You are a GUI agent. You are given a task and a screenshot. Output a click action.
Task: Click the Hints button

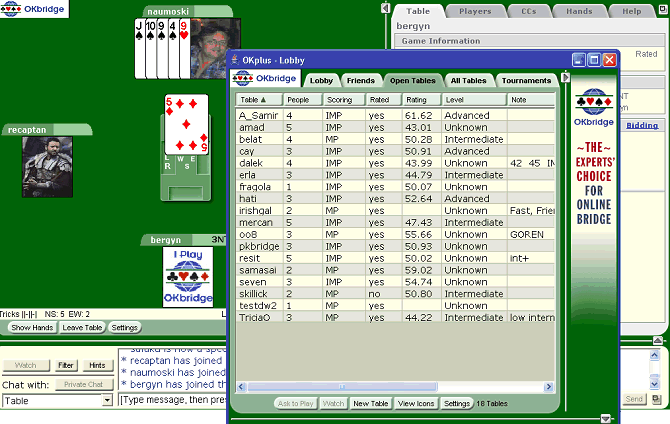click(x=97, y=365)
